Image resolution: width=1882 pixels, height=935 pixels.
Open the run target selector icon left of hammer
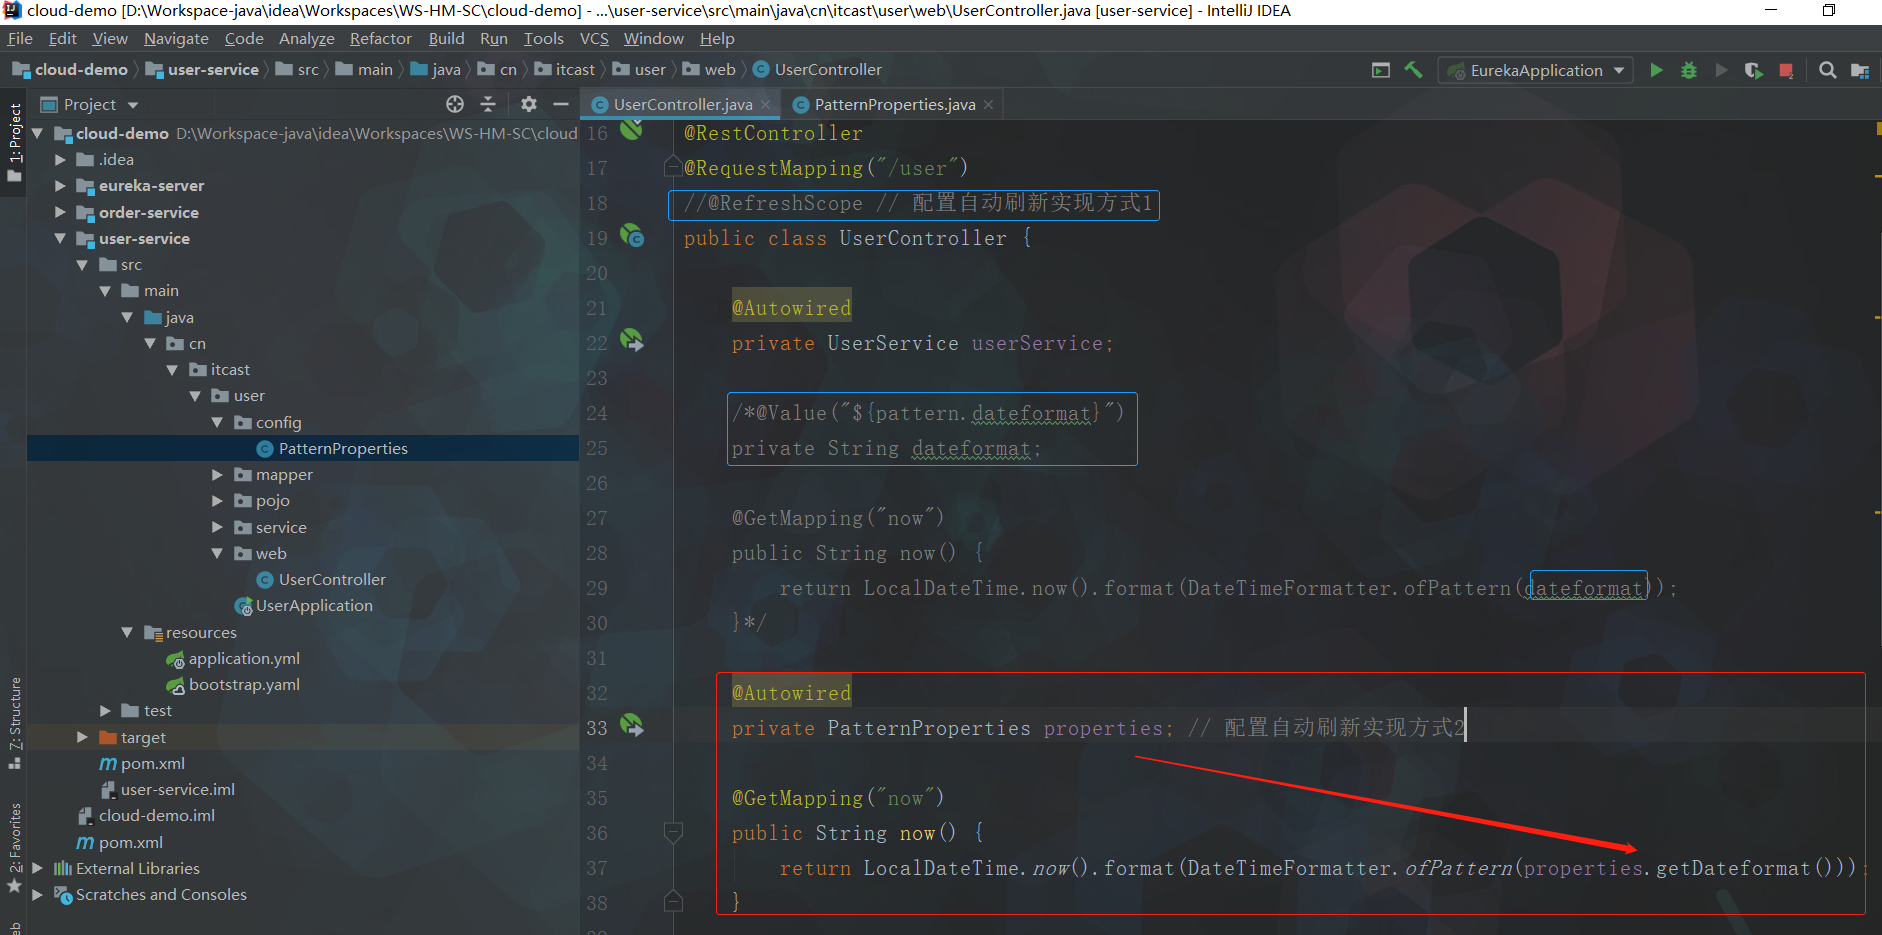pyautogui.click(x=1381, y=70)
